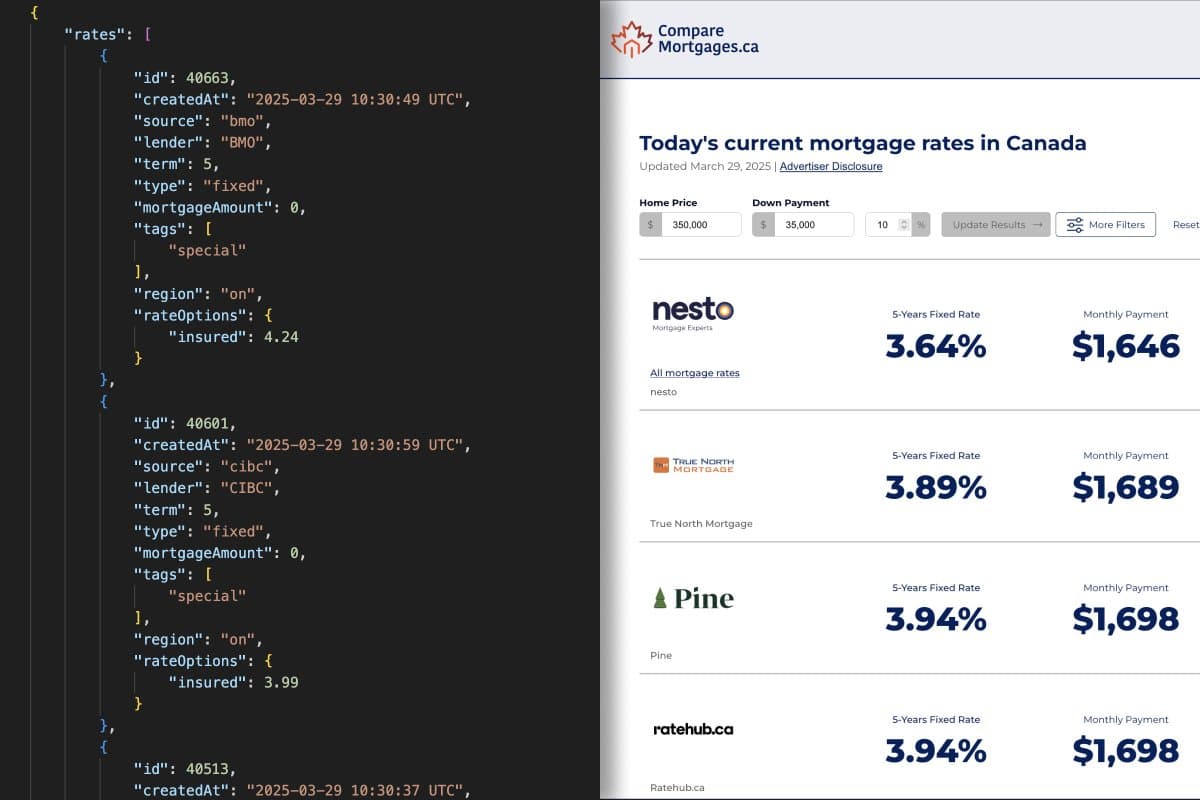Screen dimensions: 1200x800
Task: Click the sliders icon in More Filters
Action: click(x=1075, y=225)
